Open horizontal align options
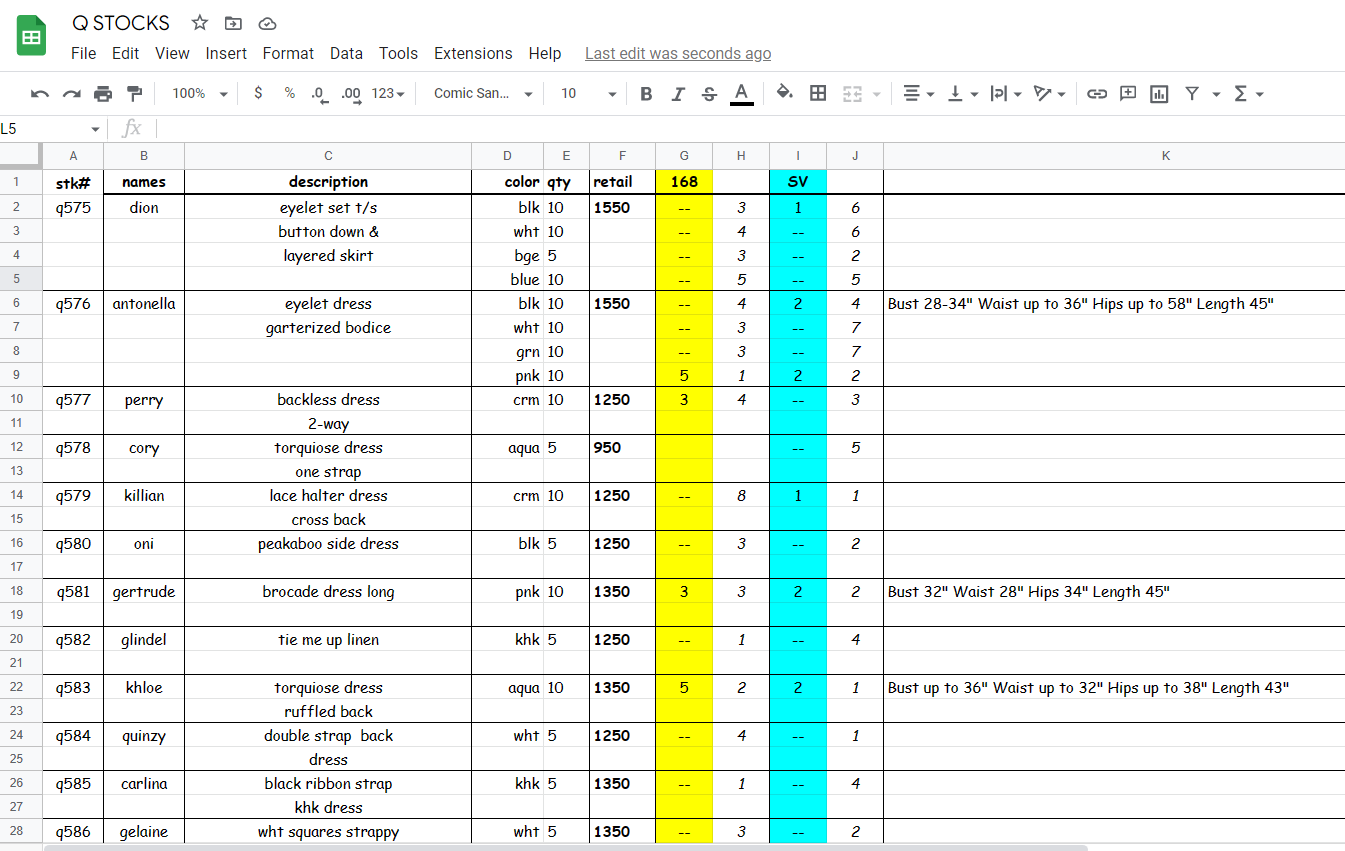The height and width of the screenshot is (851, 1345). click(918, 94)
